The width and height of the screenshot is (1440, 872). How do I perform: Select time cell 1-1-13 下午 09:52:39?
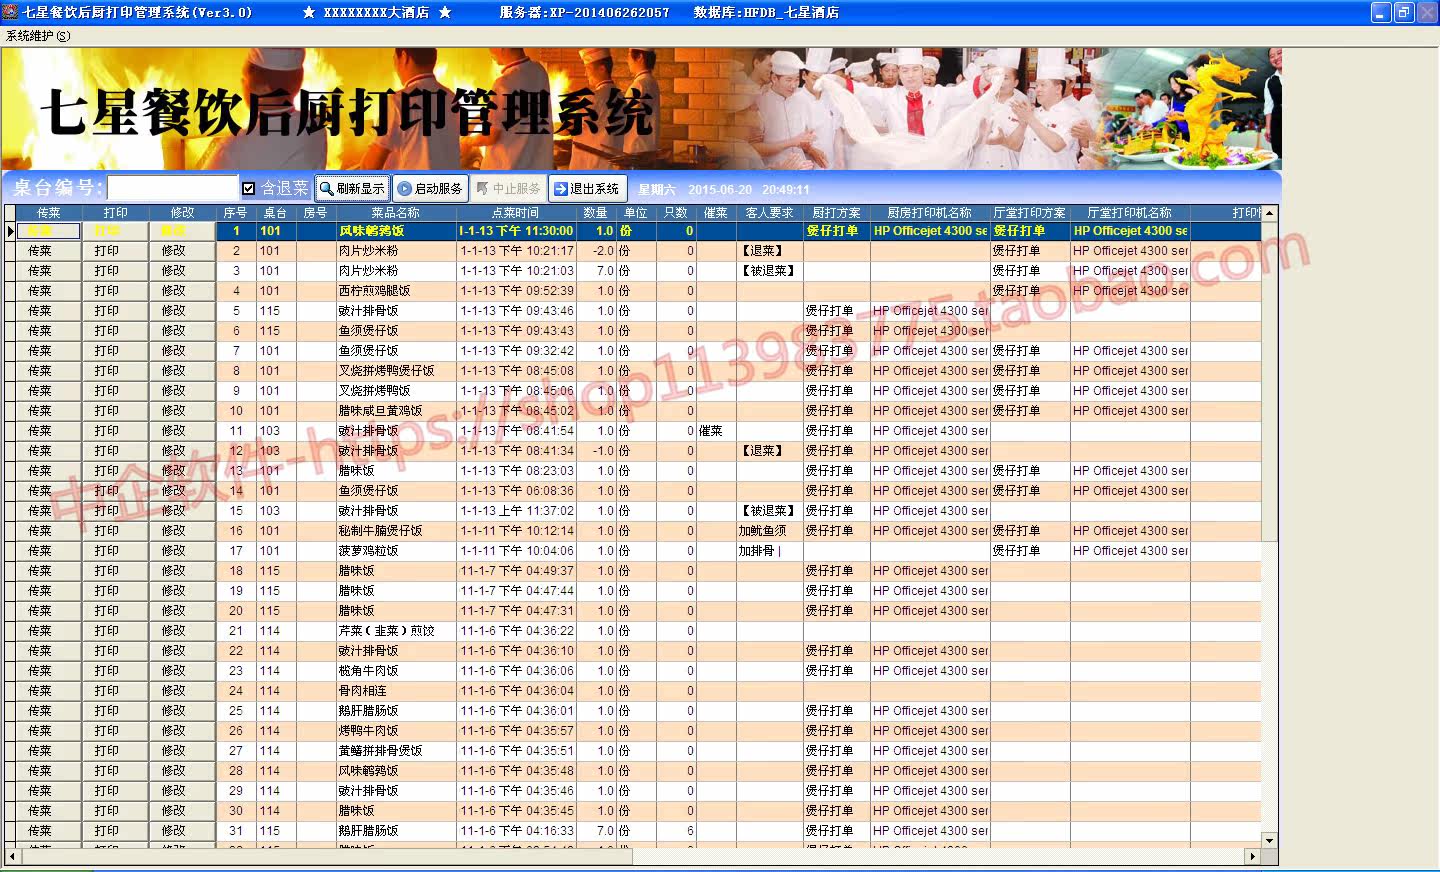516,291
